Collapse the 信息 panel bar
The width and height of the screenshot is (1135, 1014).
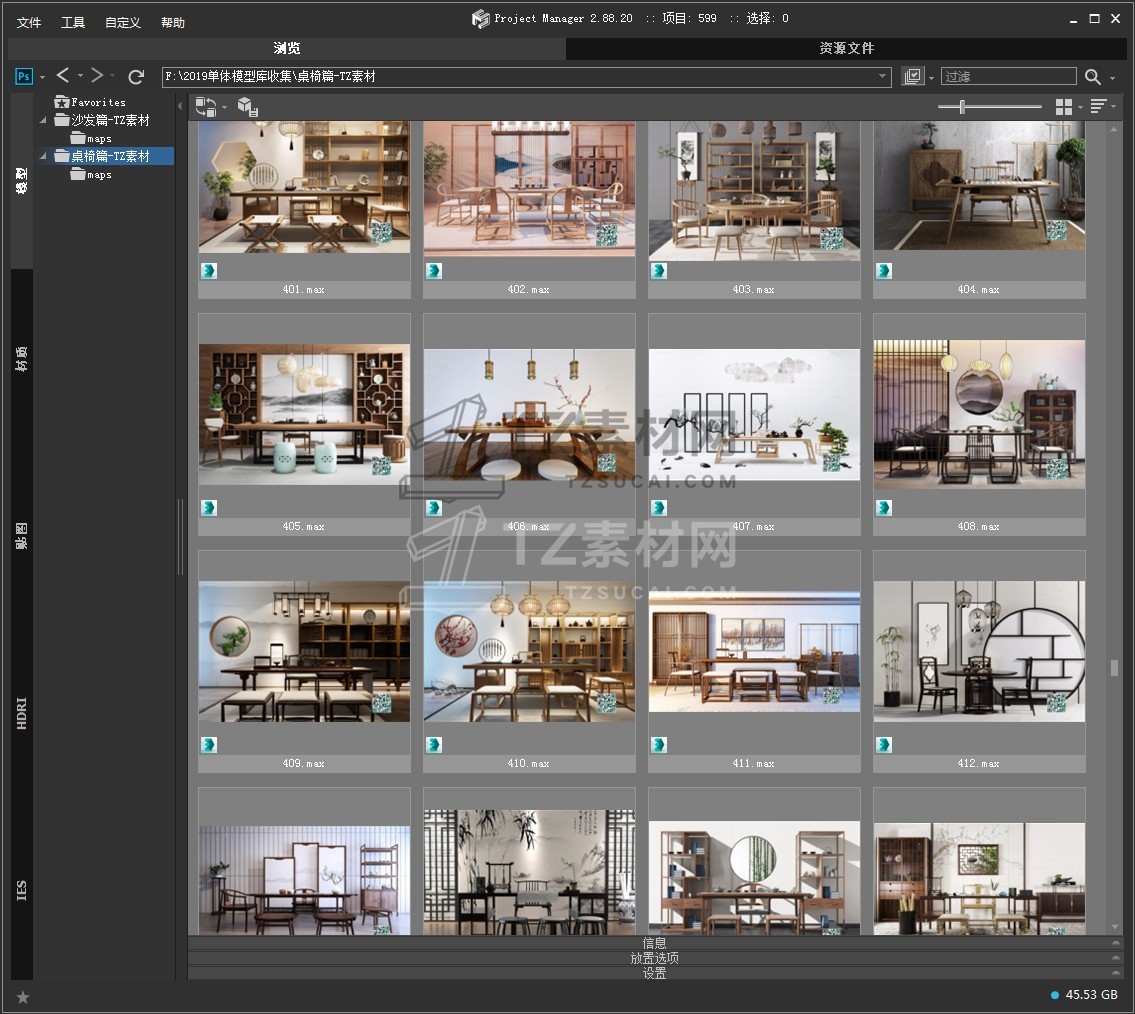[655, 942]
